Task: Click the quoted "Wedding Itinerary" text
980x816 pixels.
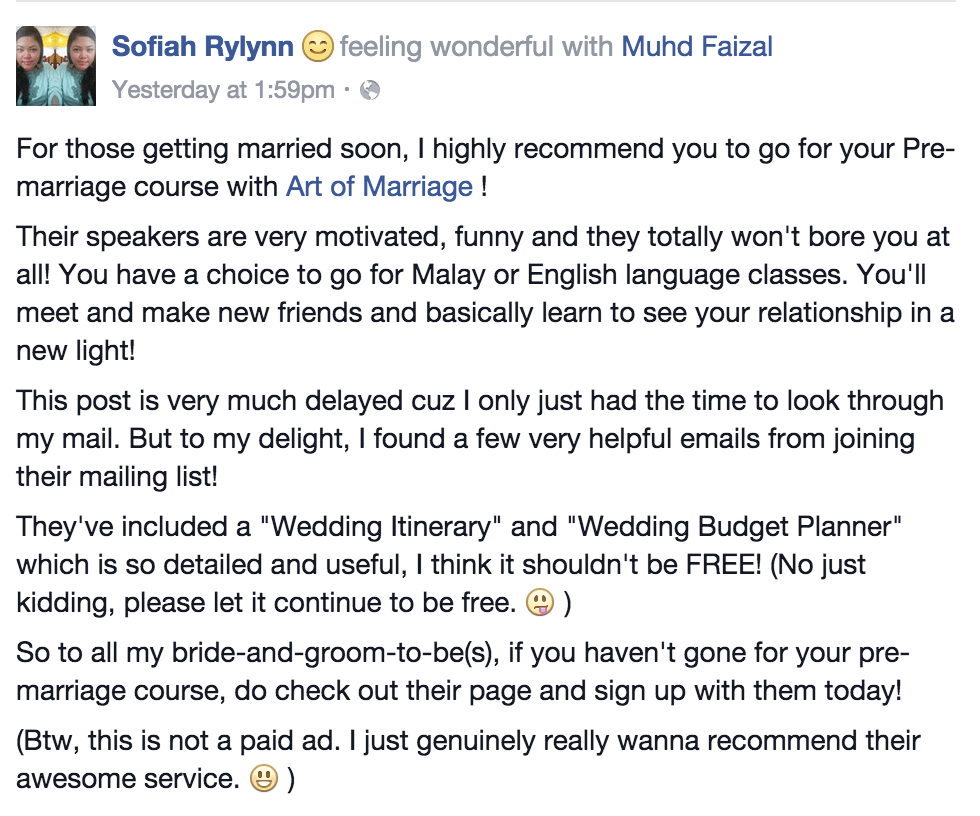Action: click(380, 527)
